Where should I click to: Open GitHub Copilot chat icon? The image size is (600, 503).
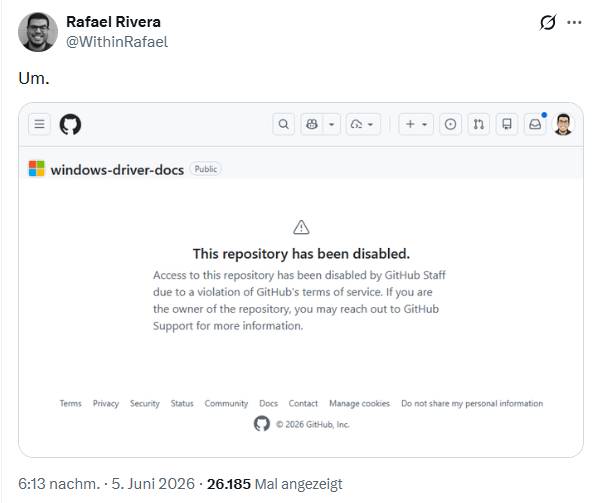pyautogui.click(x=312, y=124)
